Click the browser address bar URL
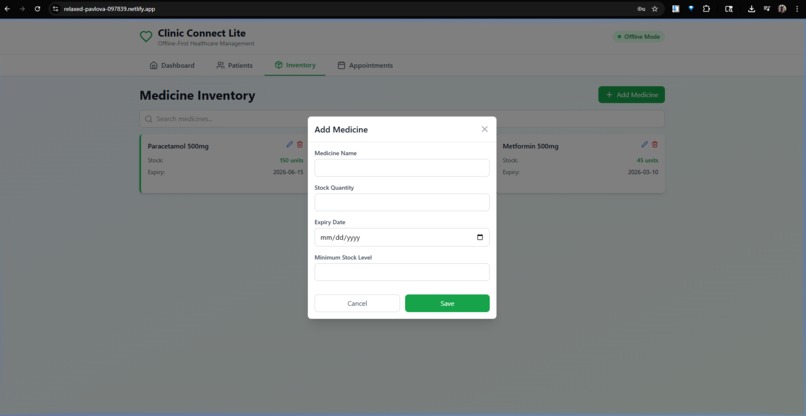The image size is (806, 416). pos(109,9)
